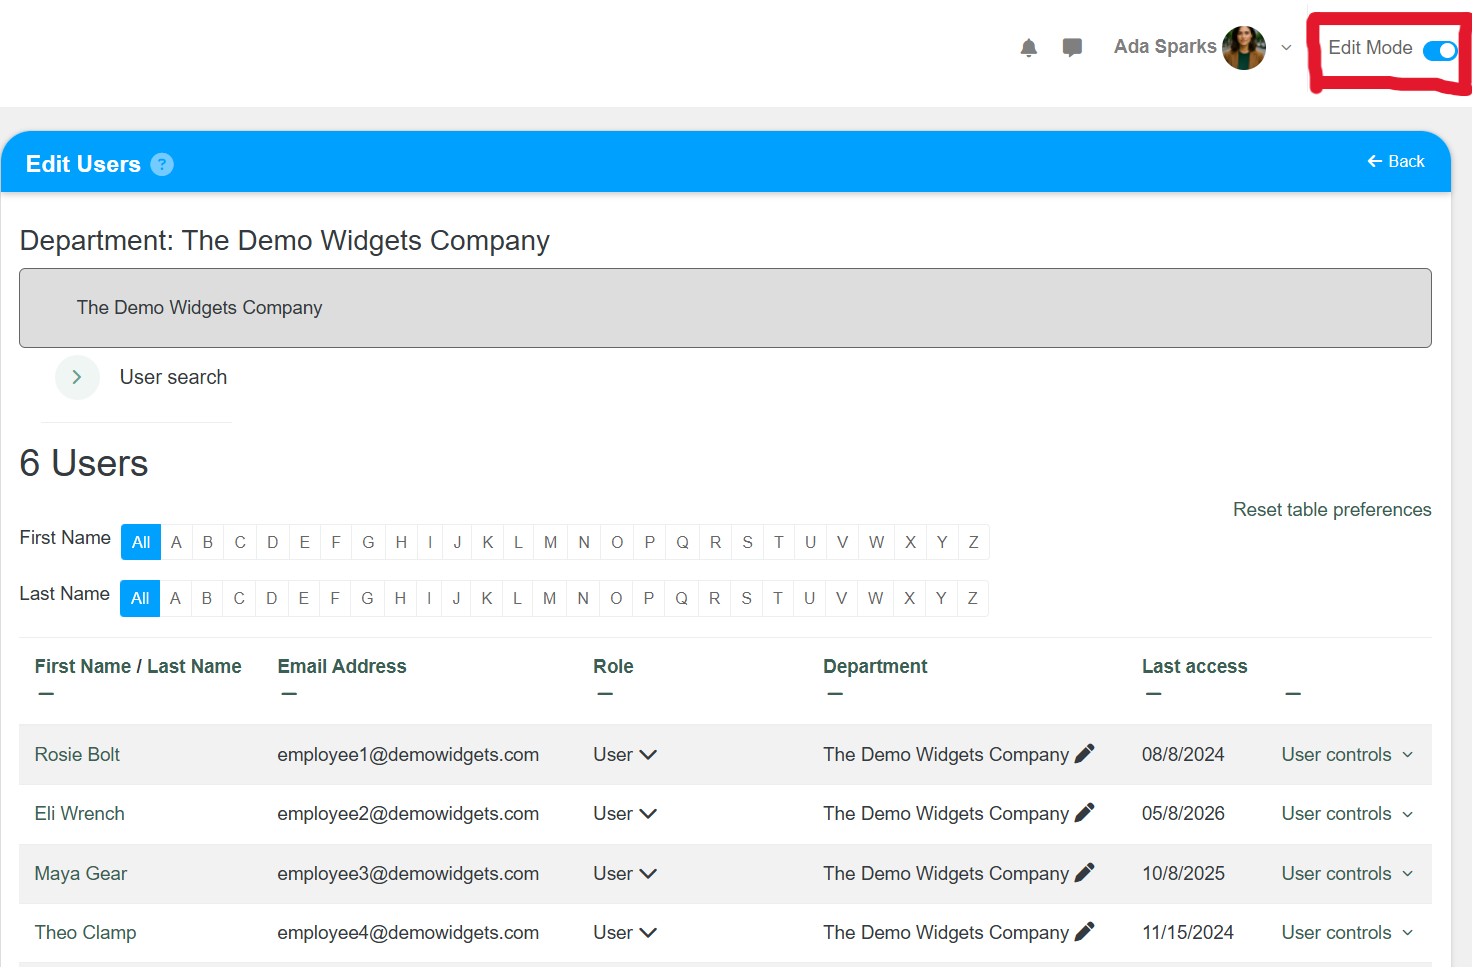Filter First Name by letter A
1472x967 pixels.
point(176,542)
